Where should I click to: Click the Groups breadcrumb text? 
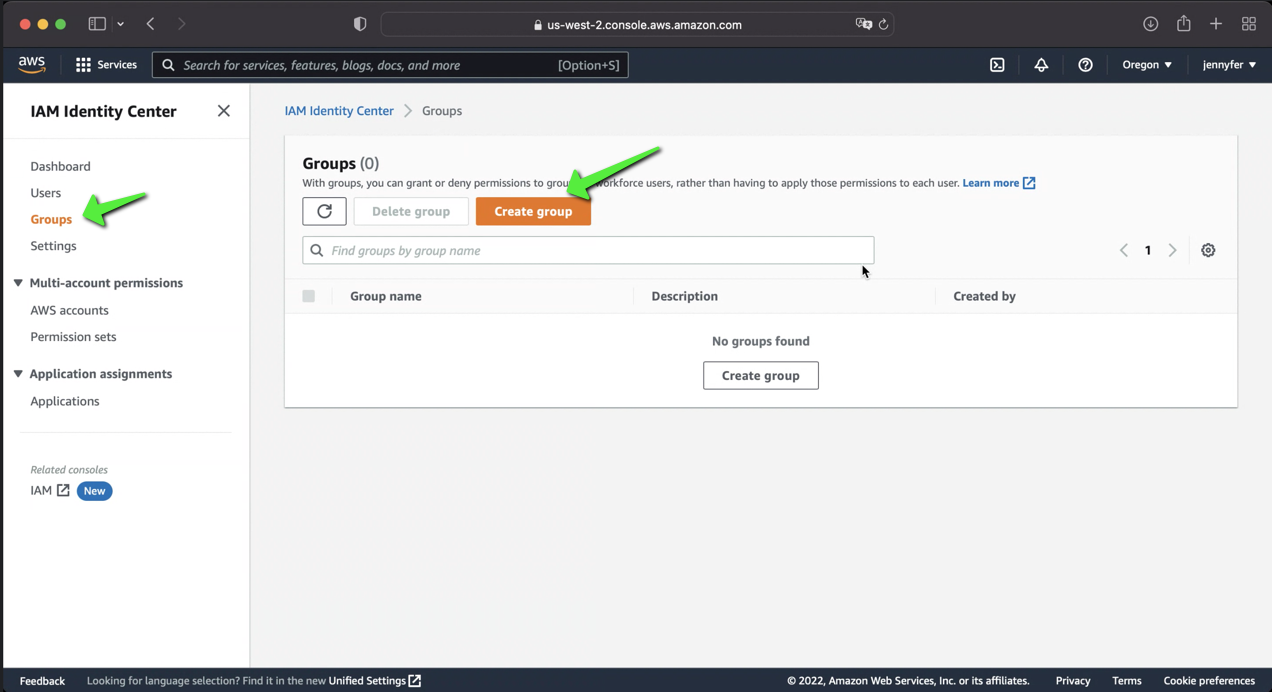(x=442, y=111)
